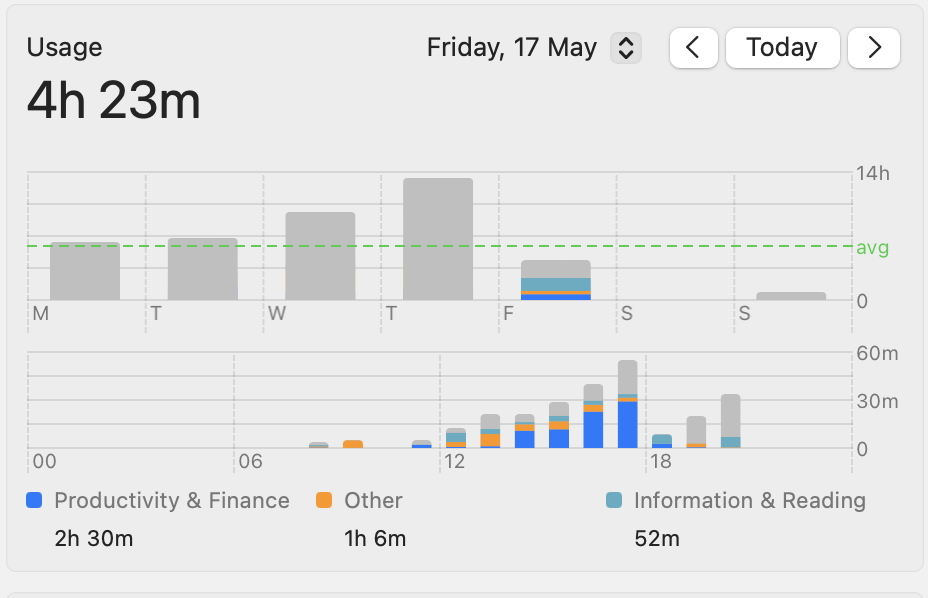The width and height of the screenshot is (928, 598).
Task: Click the last bar in hourly chart
Action: pos(730,421)
